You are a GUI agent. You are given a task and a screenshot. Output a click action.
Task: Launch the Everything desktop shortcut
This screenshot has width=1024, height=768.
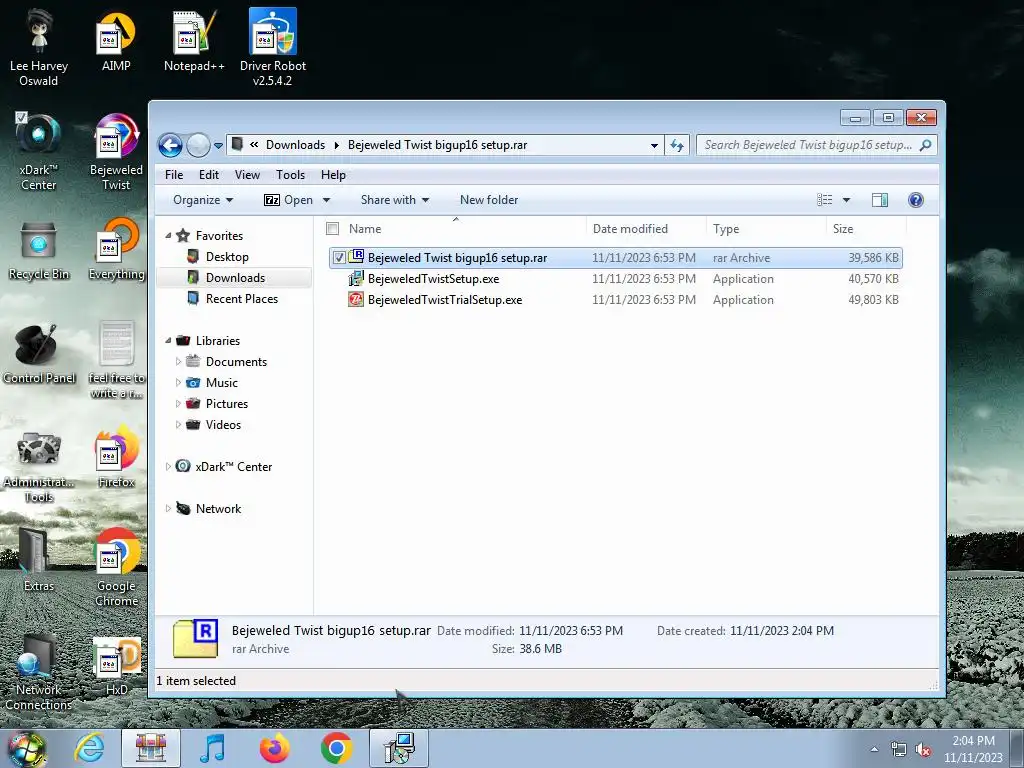tap(116, 251)
